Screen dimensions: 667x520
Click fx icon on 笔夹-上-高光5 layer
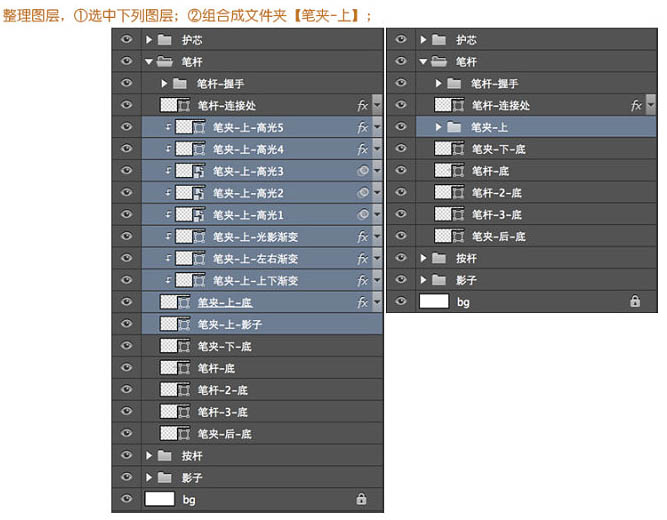pos(362,127)
